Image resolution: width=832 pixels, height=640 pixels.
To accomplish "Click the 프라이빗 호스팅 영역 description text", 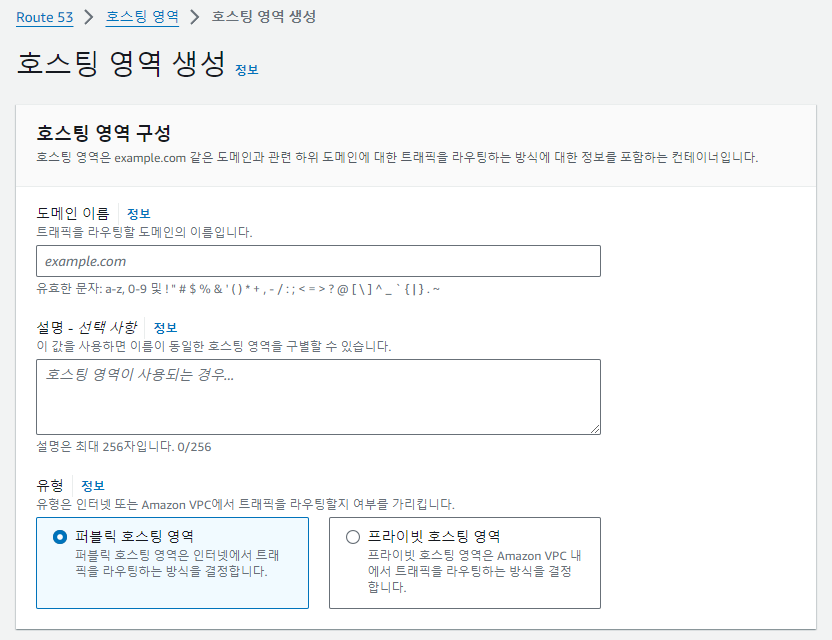I will pyautogui.click(x=474, y=571).
